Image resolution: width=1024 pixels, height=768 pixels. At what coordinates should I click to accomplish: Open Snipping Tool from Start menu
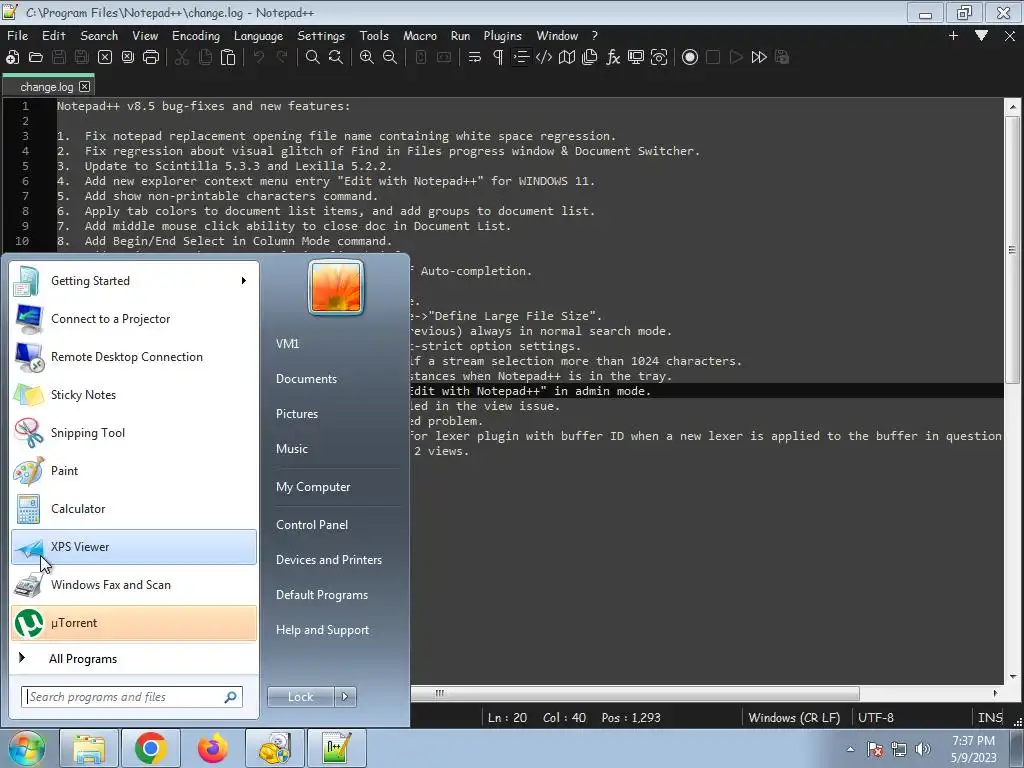(134, 433)
